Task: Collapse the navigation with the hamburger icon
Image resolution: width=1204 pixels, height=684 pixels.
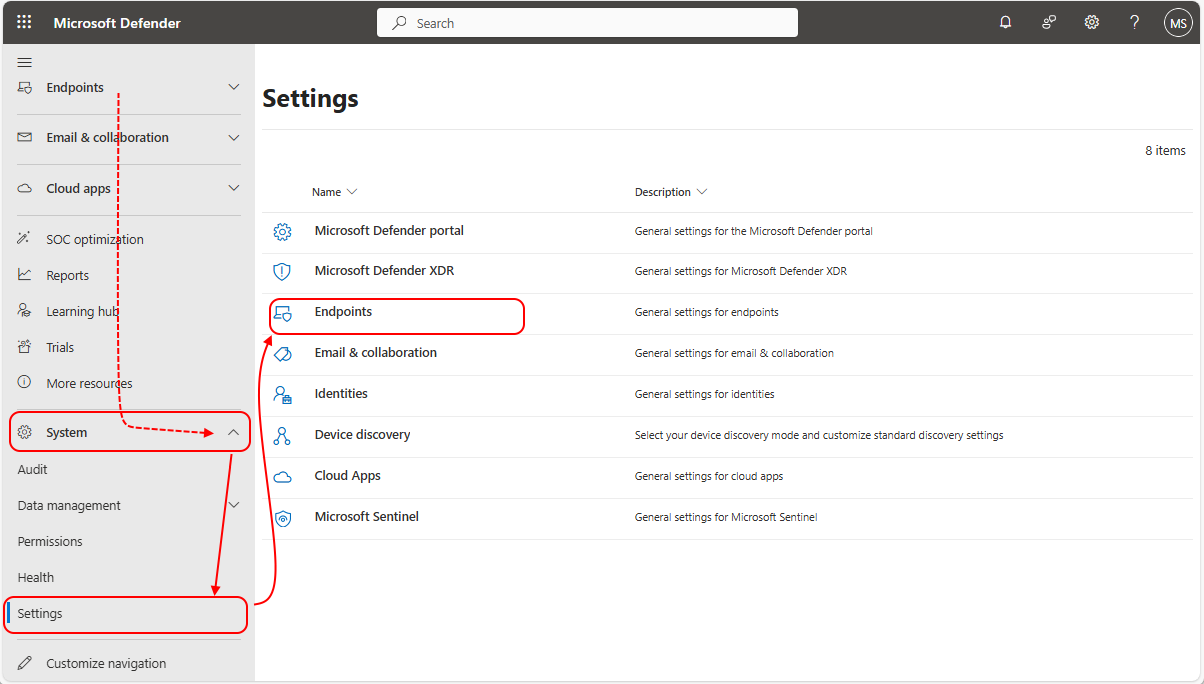Action: click(24, 61)
